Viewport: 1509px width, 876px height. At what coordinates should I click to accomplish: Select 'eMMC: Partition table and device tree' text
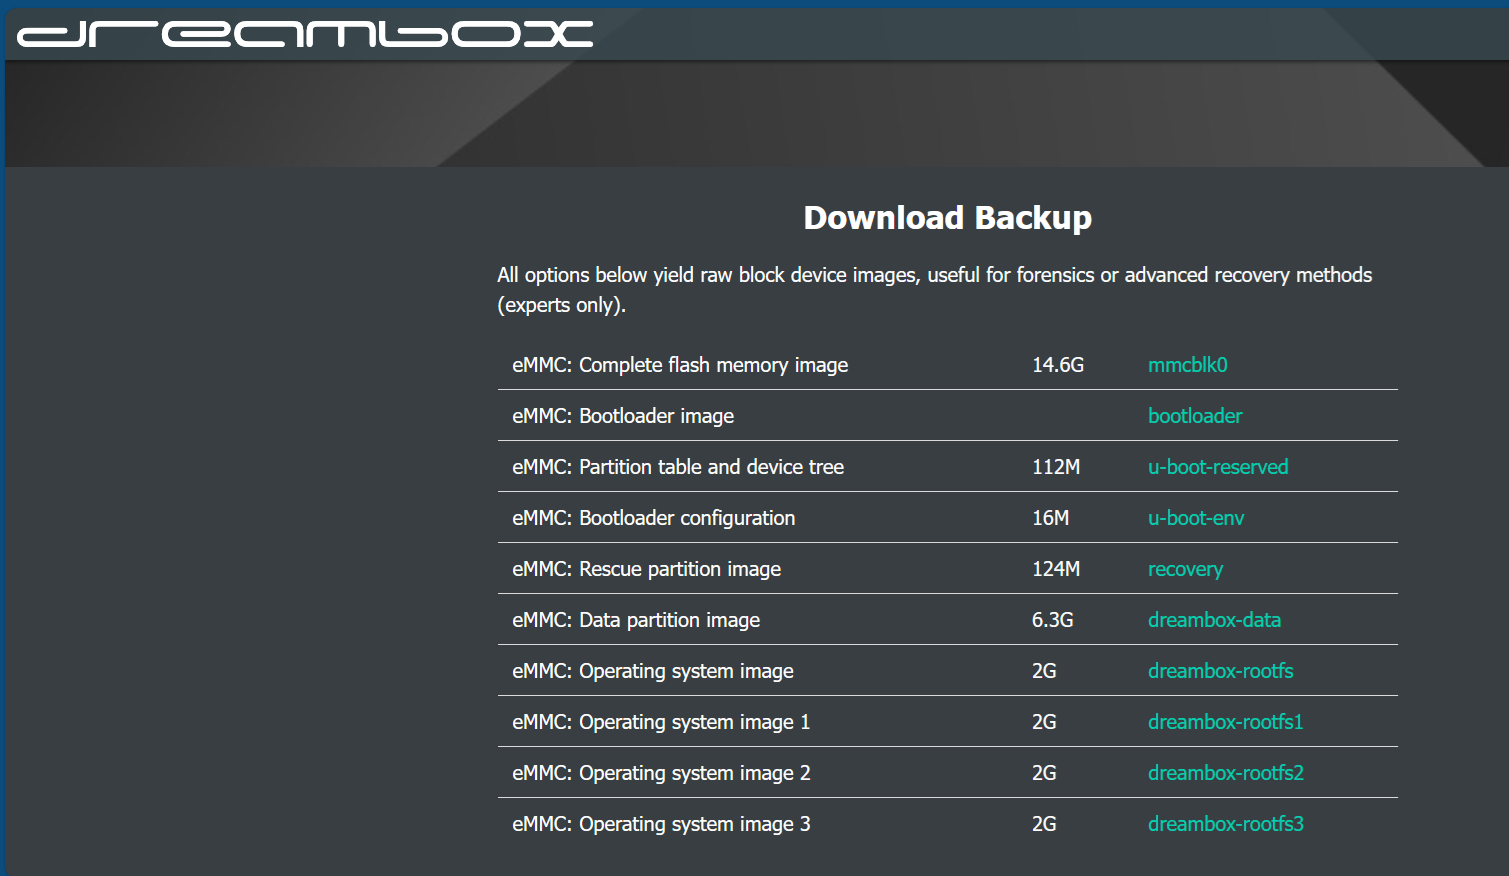tap(678, 467)
